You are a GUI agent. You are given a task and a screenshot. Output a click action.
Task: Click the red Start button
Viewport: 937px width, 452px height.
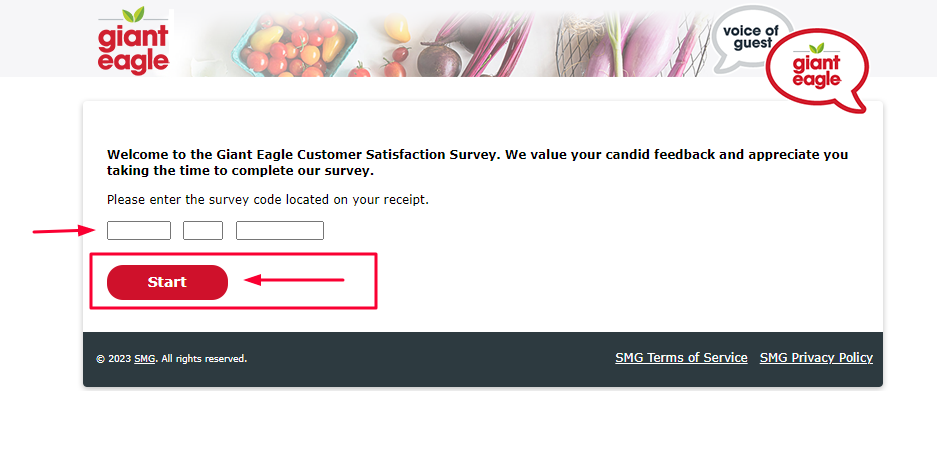167,282
